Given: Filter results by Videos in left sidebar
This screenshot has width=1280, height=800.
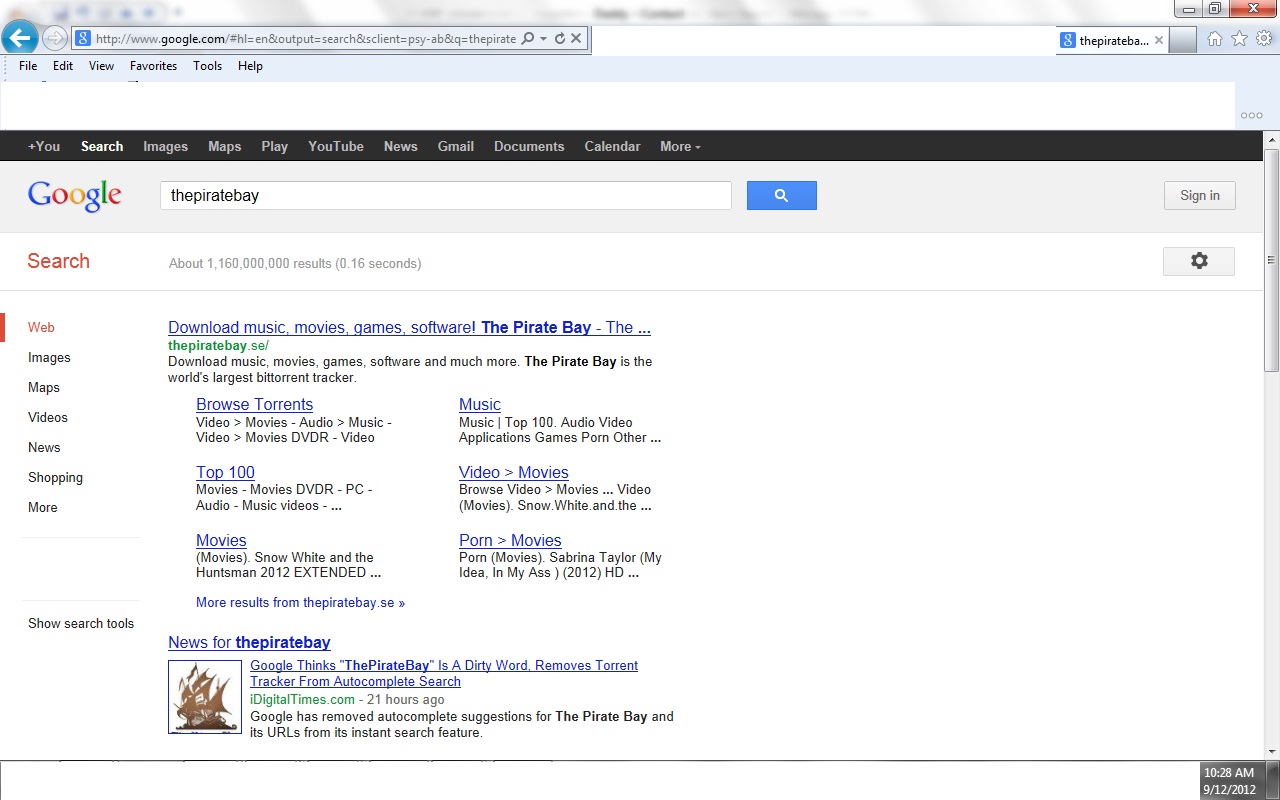Looking at the screenshot, I should point(48,417).
